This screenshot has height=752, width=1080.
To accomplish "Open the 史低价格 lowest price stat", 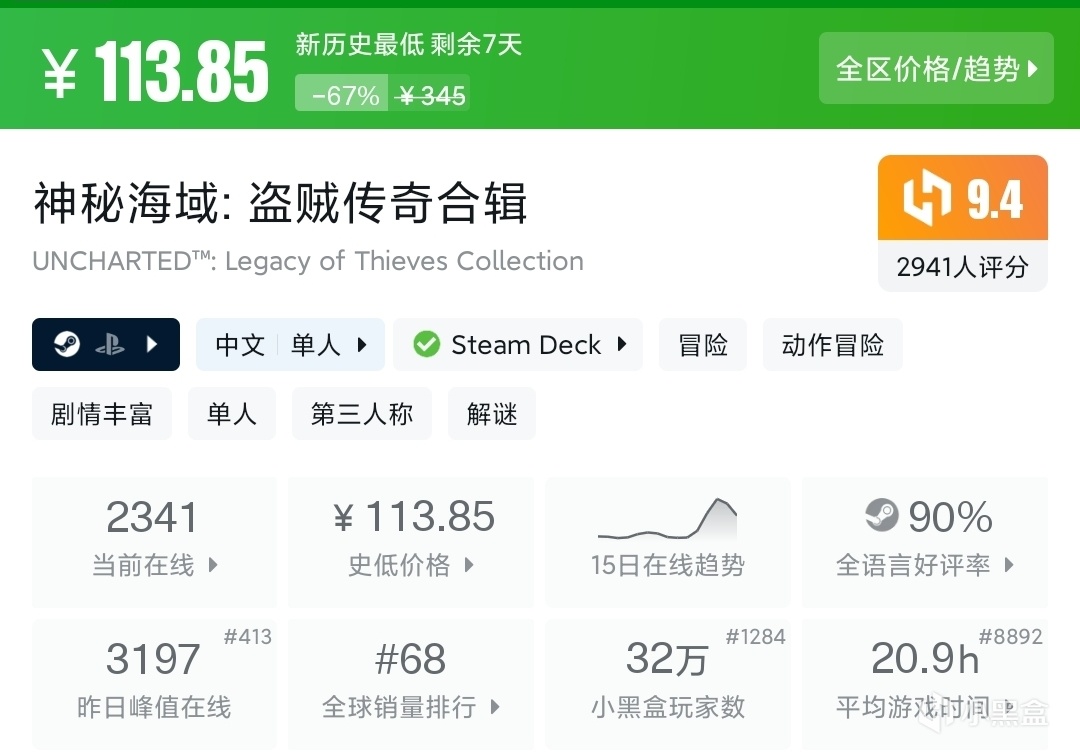I will point(410,541).
